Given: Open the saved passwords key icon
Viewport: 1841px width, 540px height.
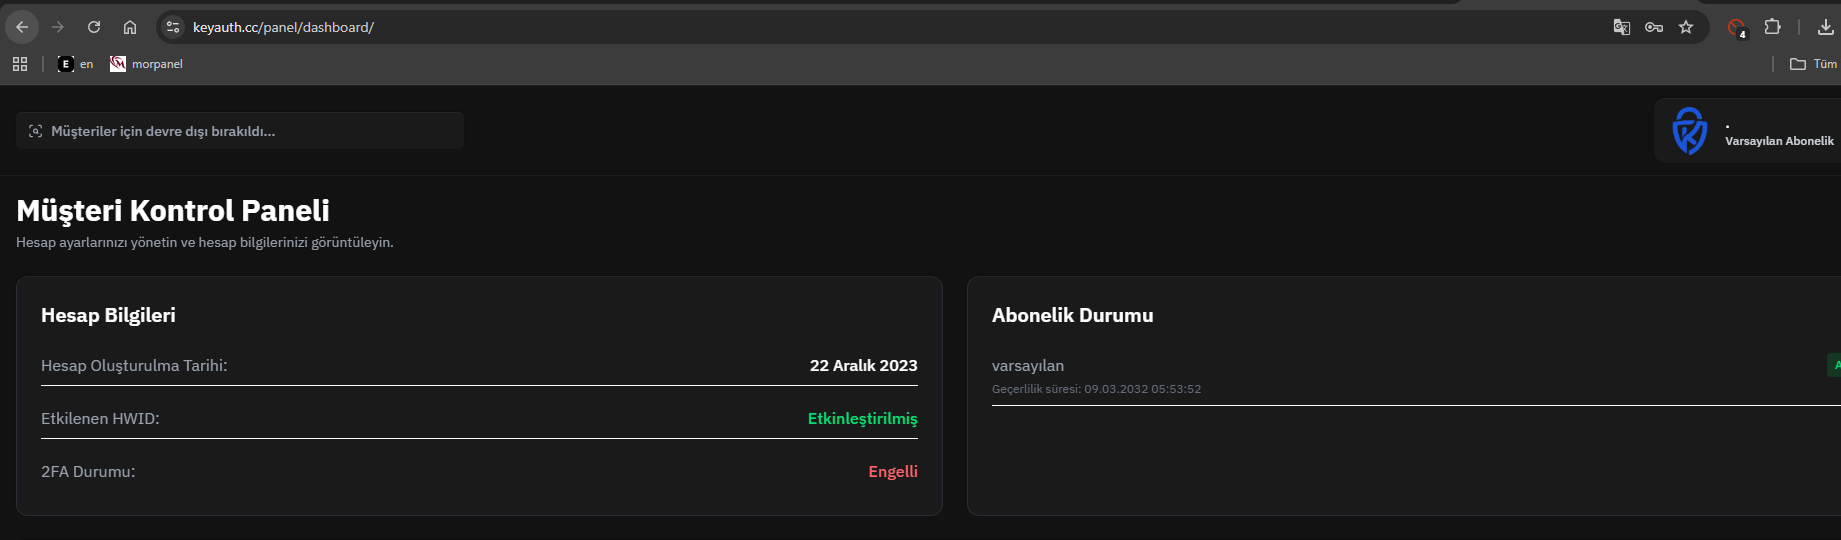Looking at the screenshot, I should pos(1654,27).
